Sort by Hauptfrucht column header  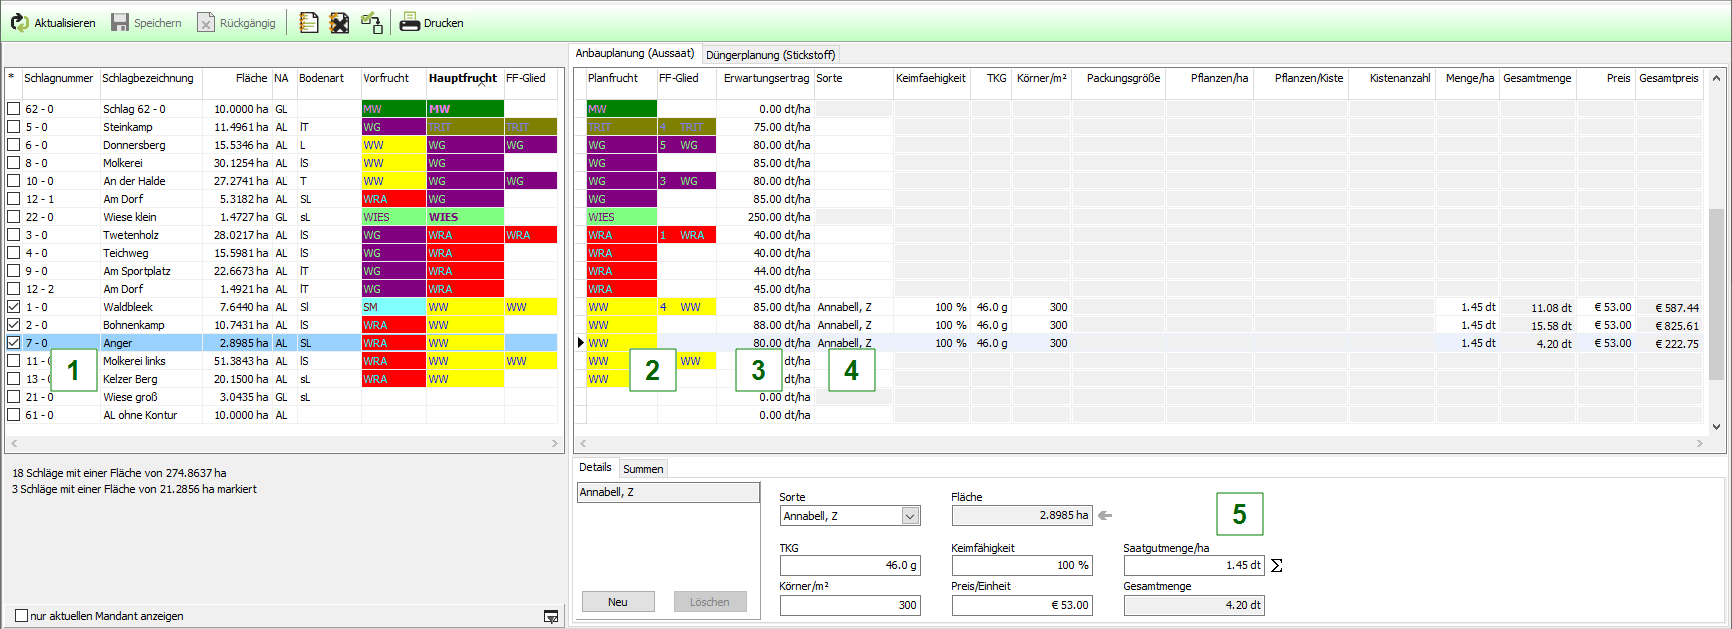(463, 78)
